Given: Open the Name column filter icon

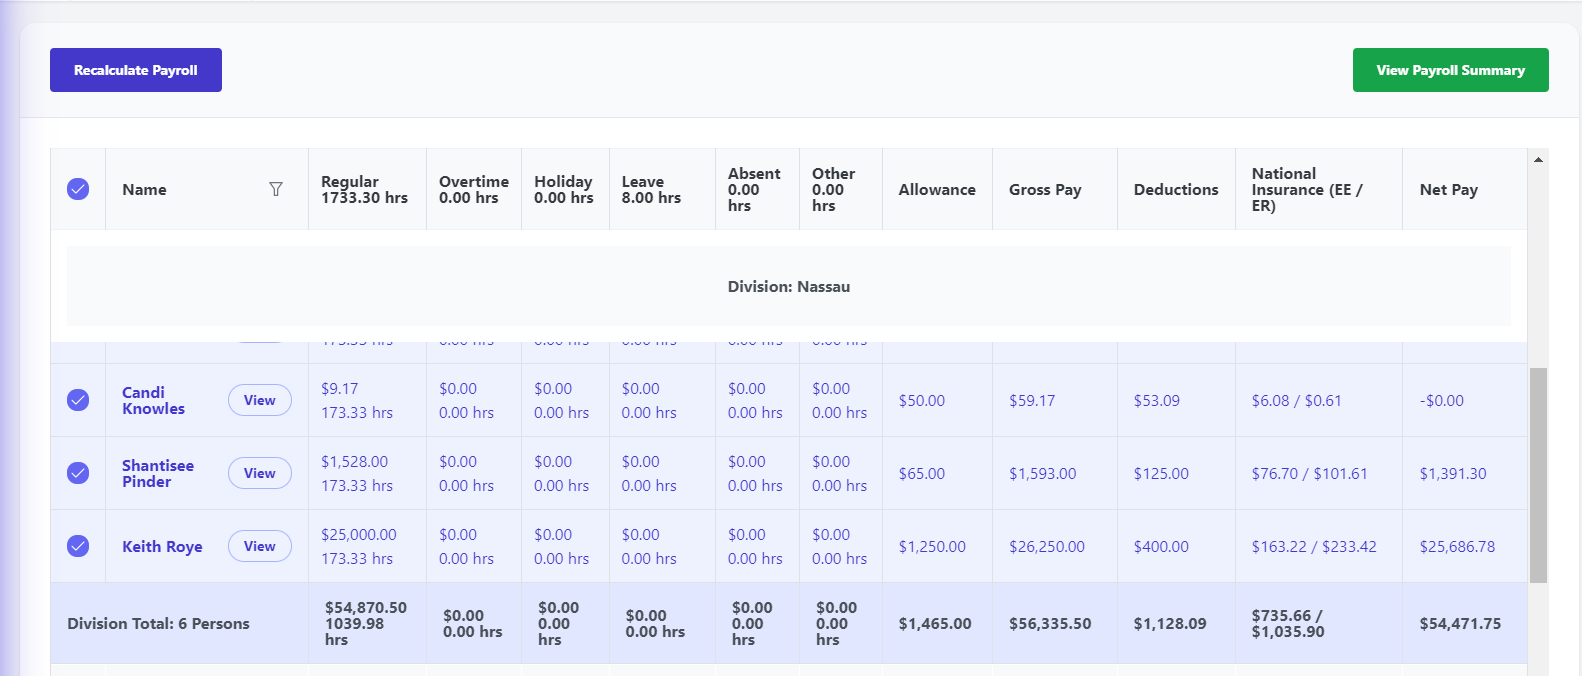Looking at the screenshot, I should (x=276, y=189).
